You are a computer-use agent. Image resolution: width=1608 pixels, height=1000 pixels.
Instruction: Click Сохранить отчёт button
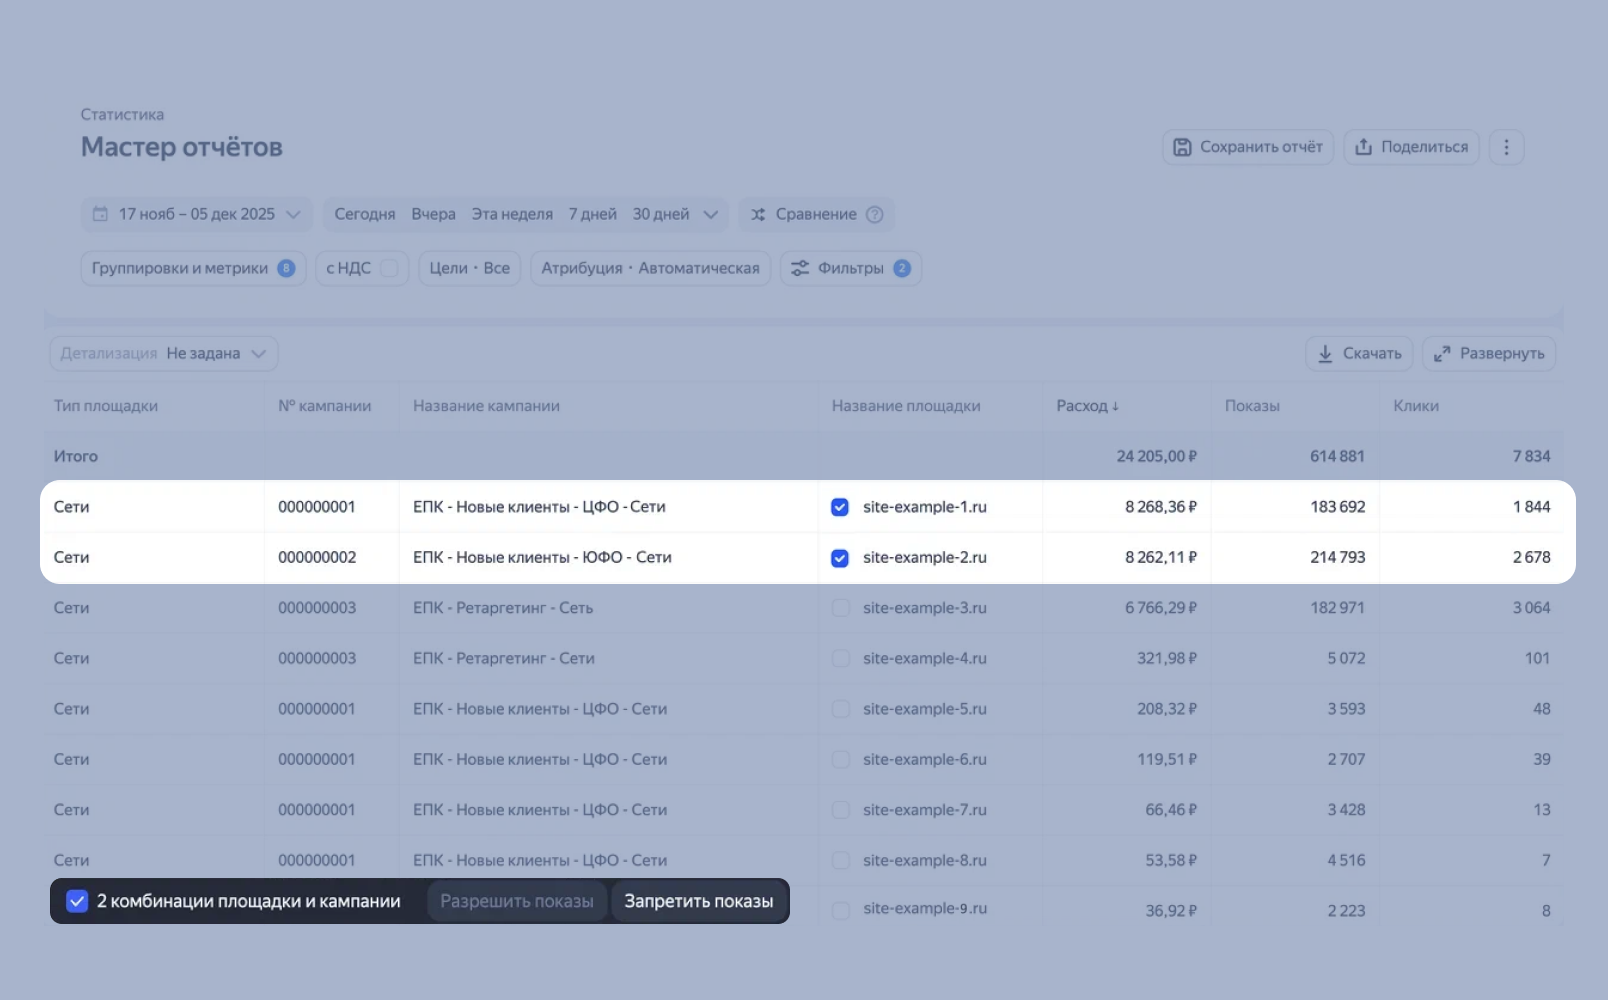pos(1247,147)
